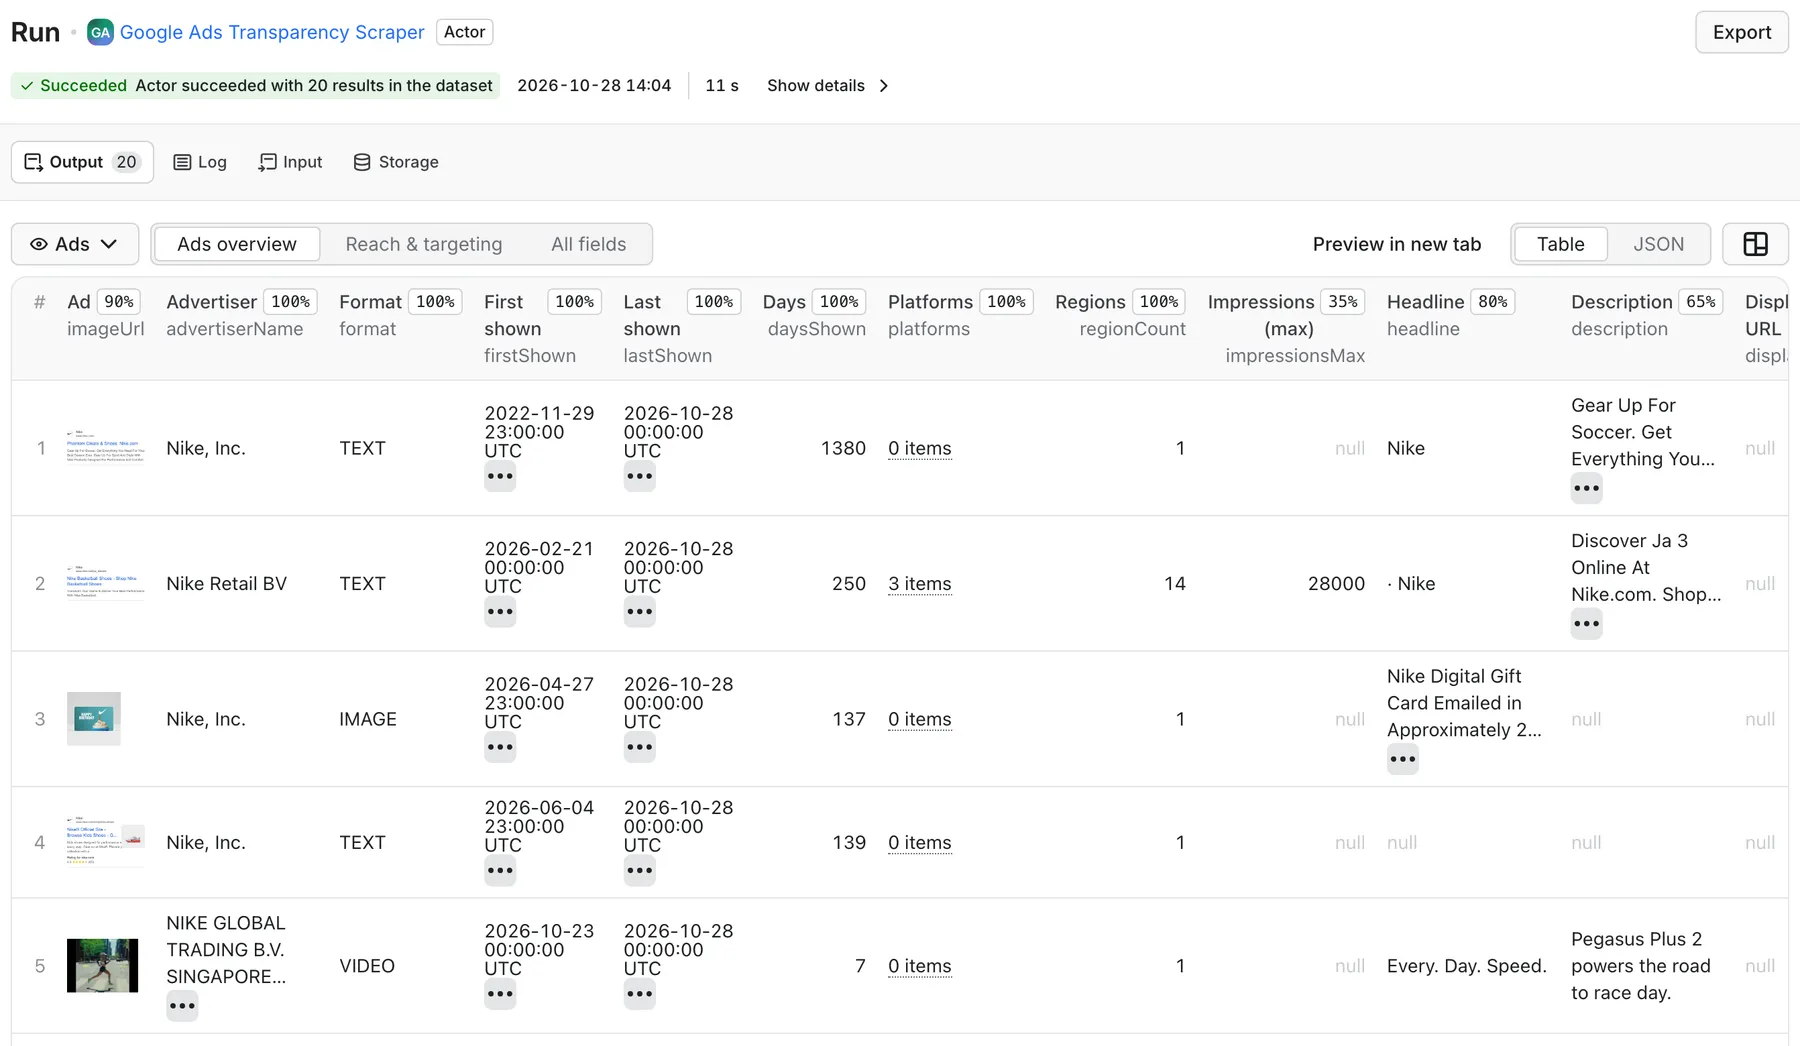
Task: Open row 2 Nike Retail BV ad thumbnail
Action: pos(105,583)
